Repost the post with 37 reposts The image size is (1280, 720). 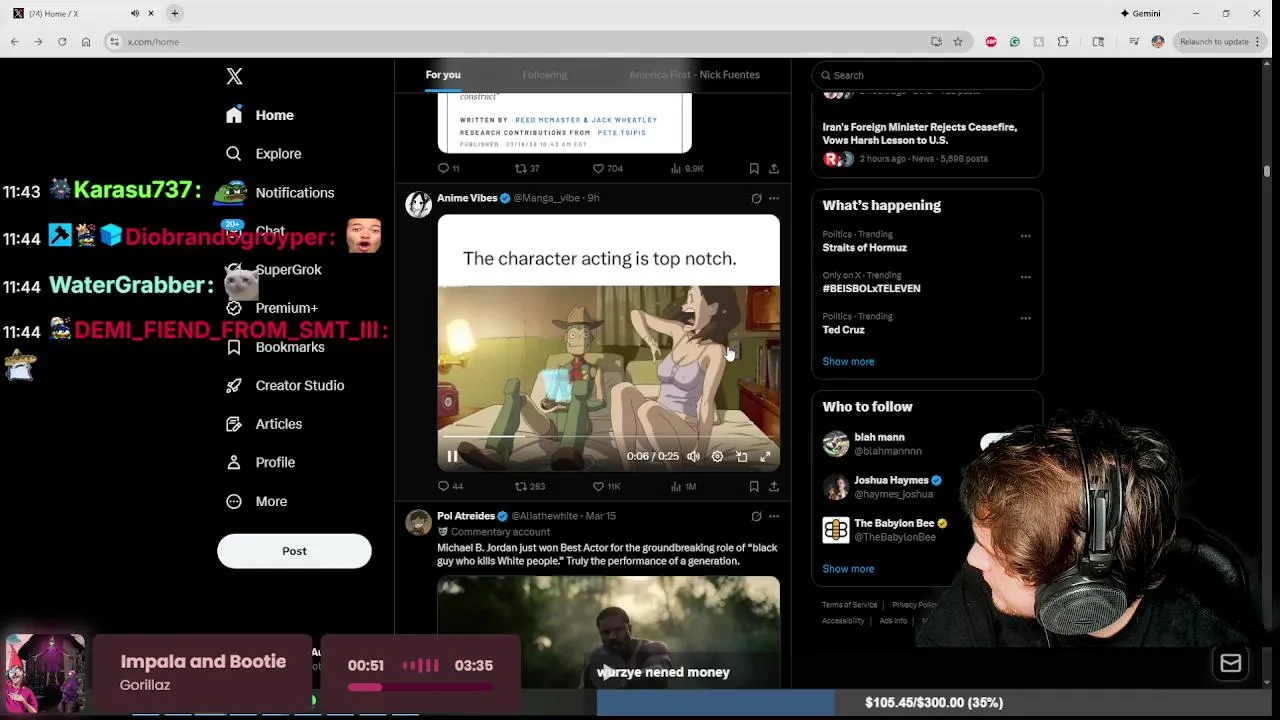tap(527, 168)
